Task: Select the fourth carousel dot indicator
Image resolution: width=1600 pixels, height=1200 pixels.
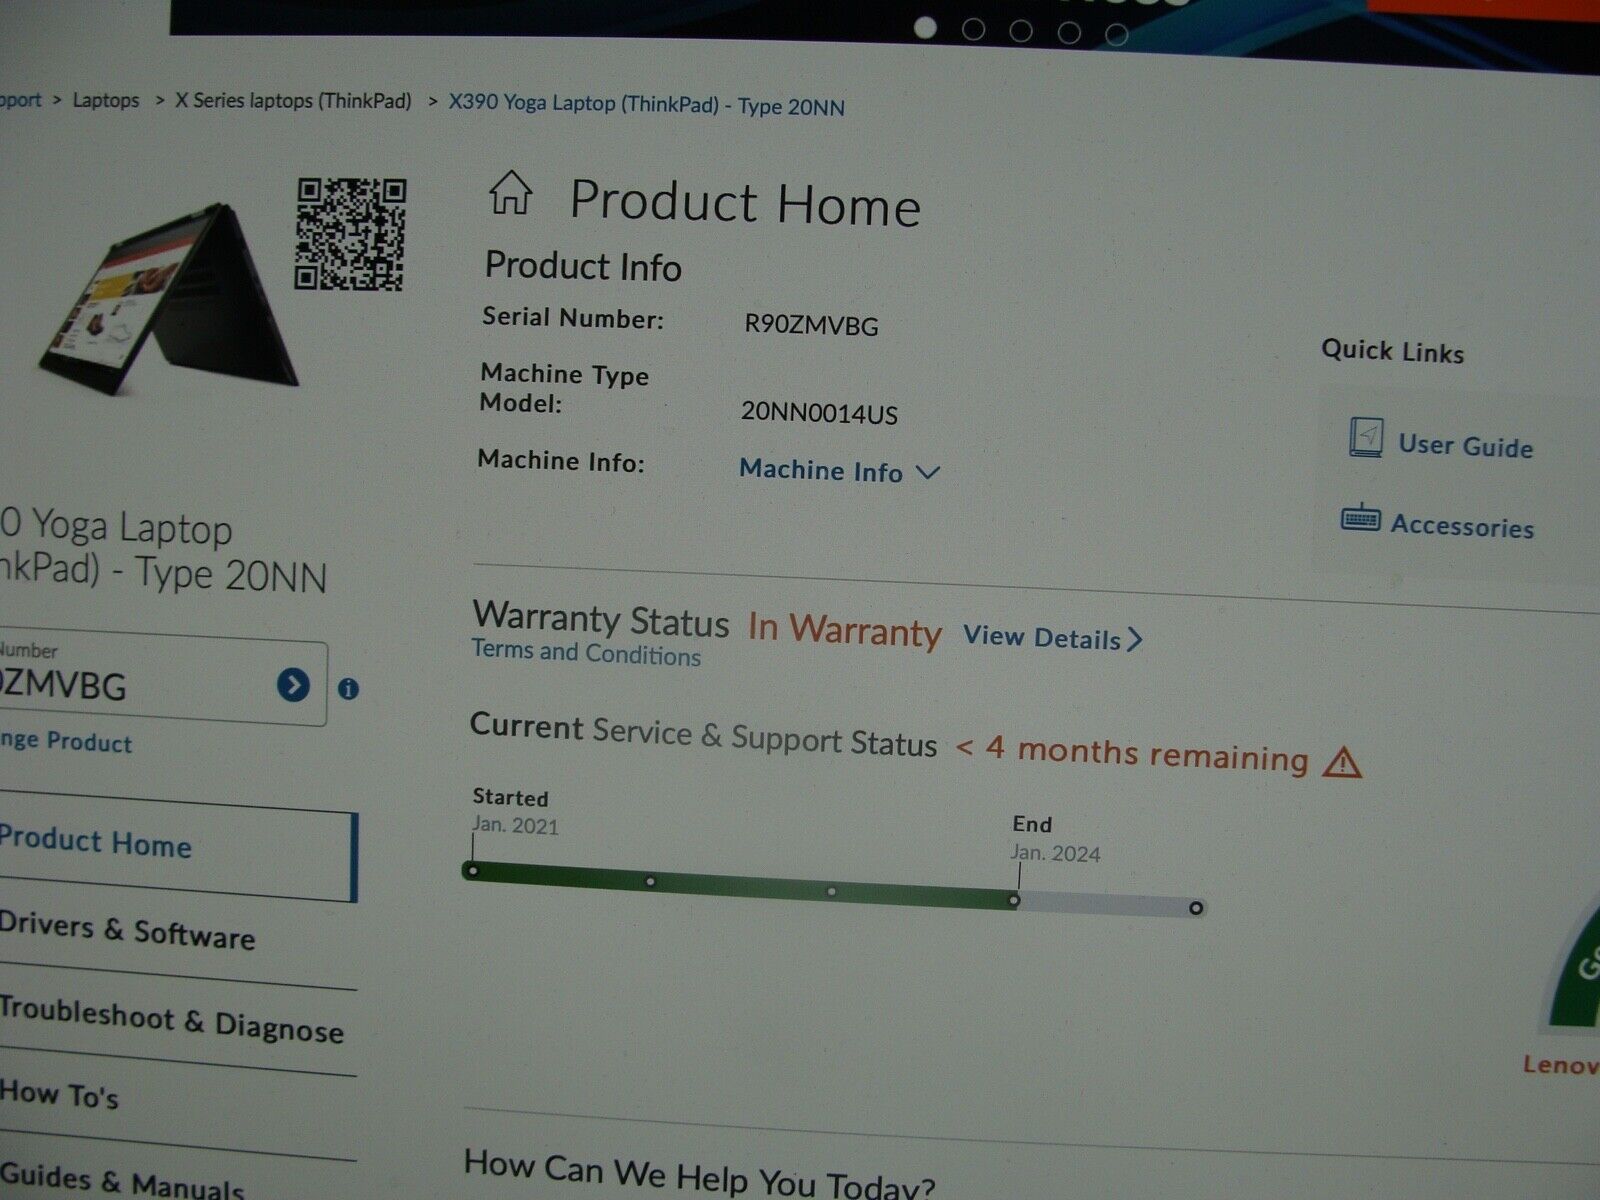Action: [x=1069, y=33]
